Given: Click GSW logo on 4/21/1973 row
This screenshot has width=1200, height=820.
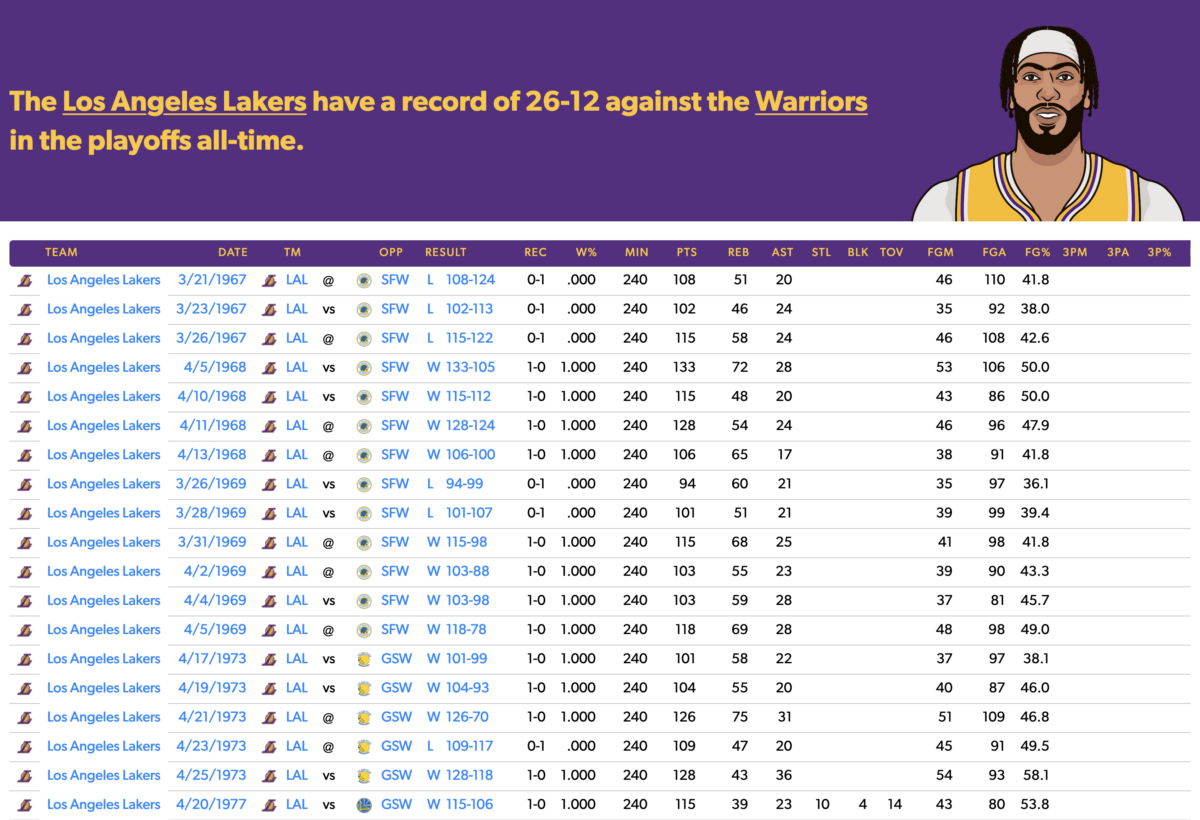Looking at the screenshot, I should 364,717.
